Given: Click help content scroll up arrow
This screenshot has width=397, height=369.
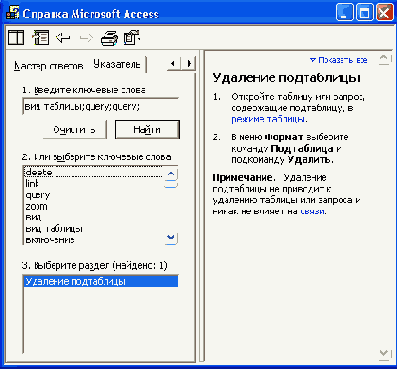Looking at the screenshot, I should 384,59.
